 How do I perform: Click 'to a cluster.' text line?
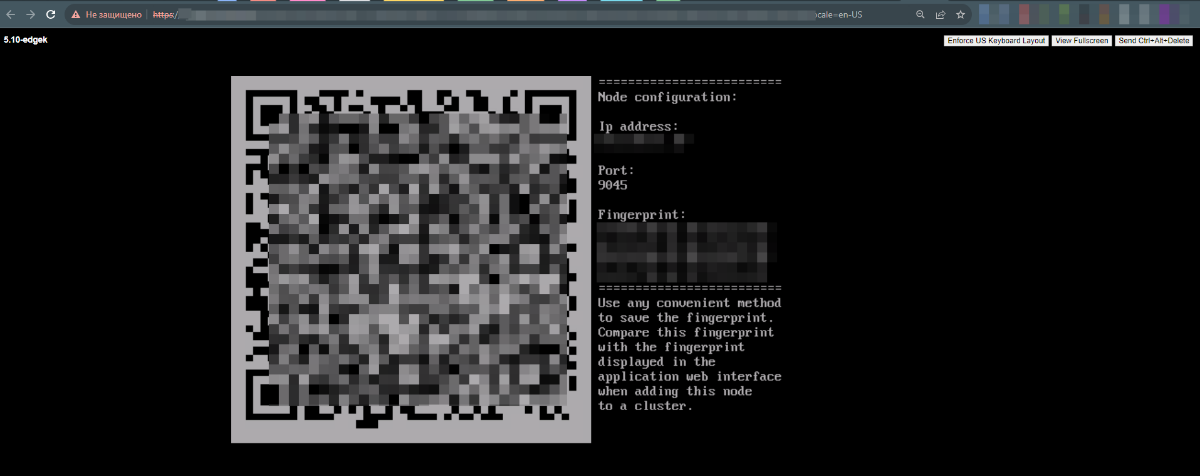(x=645, y=406)
